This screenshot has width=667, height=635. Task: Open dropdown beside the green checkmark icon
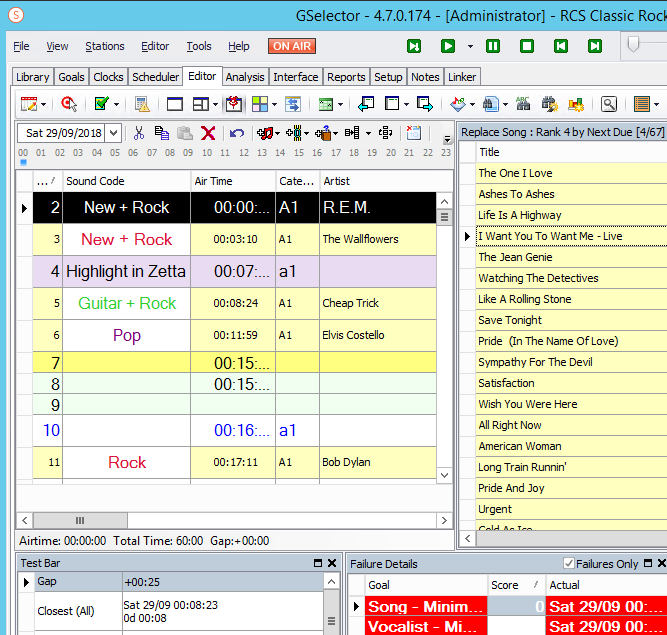(x=116, y=104)
